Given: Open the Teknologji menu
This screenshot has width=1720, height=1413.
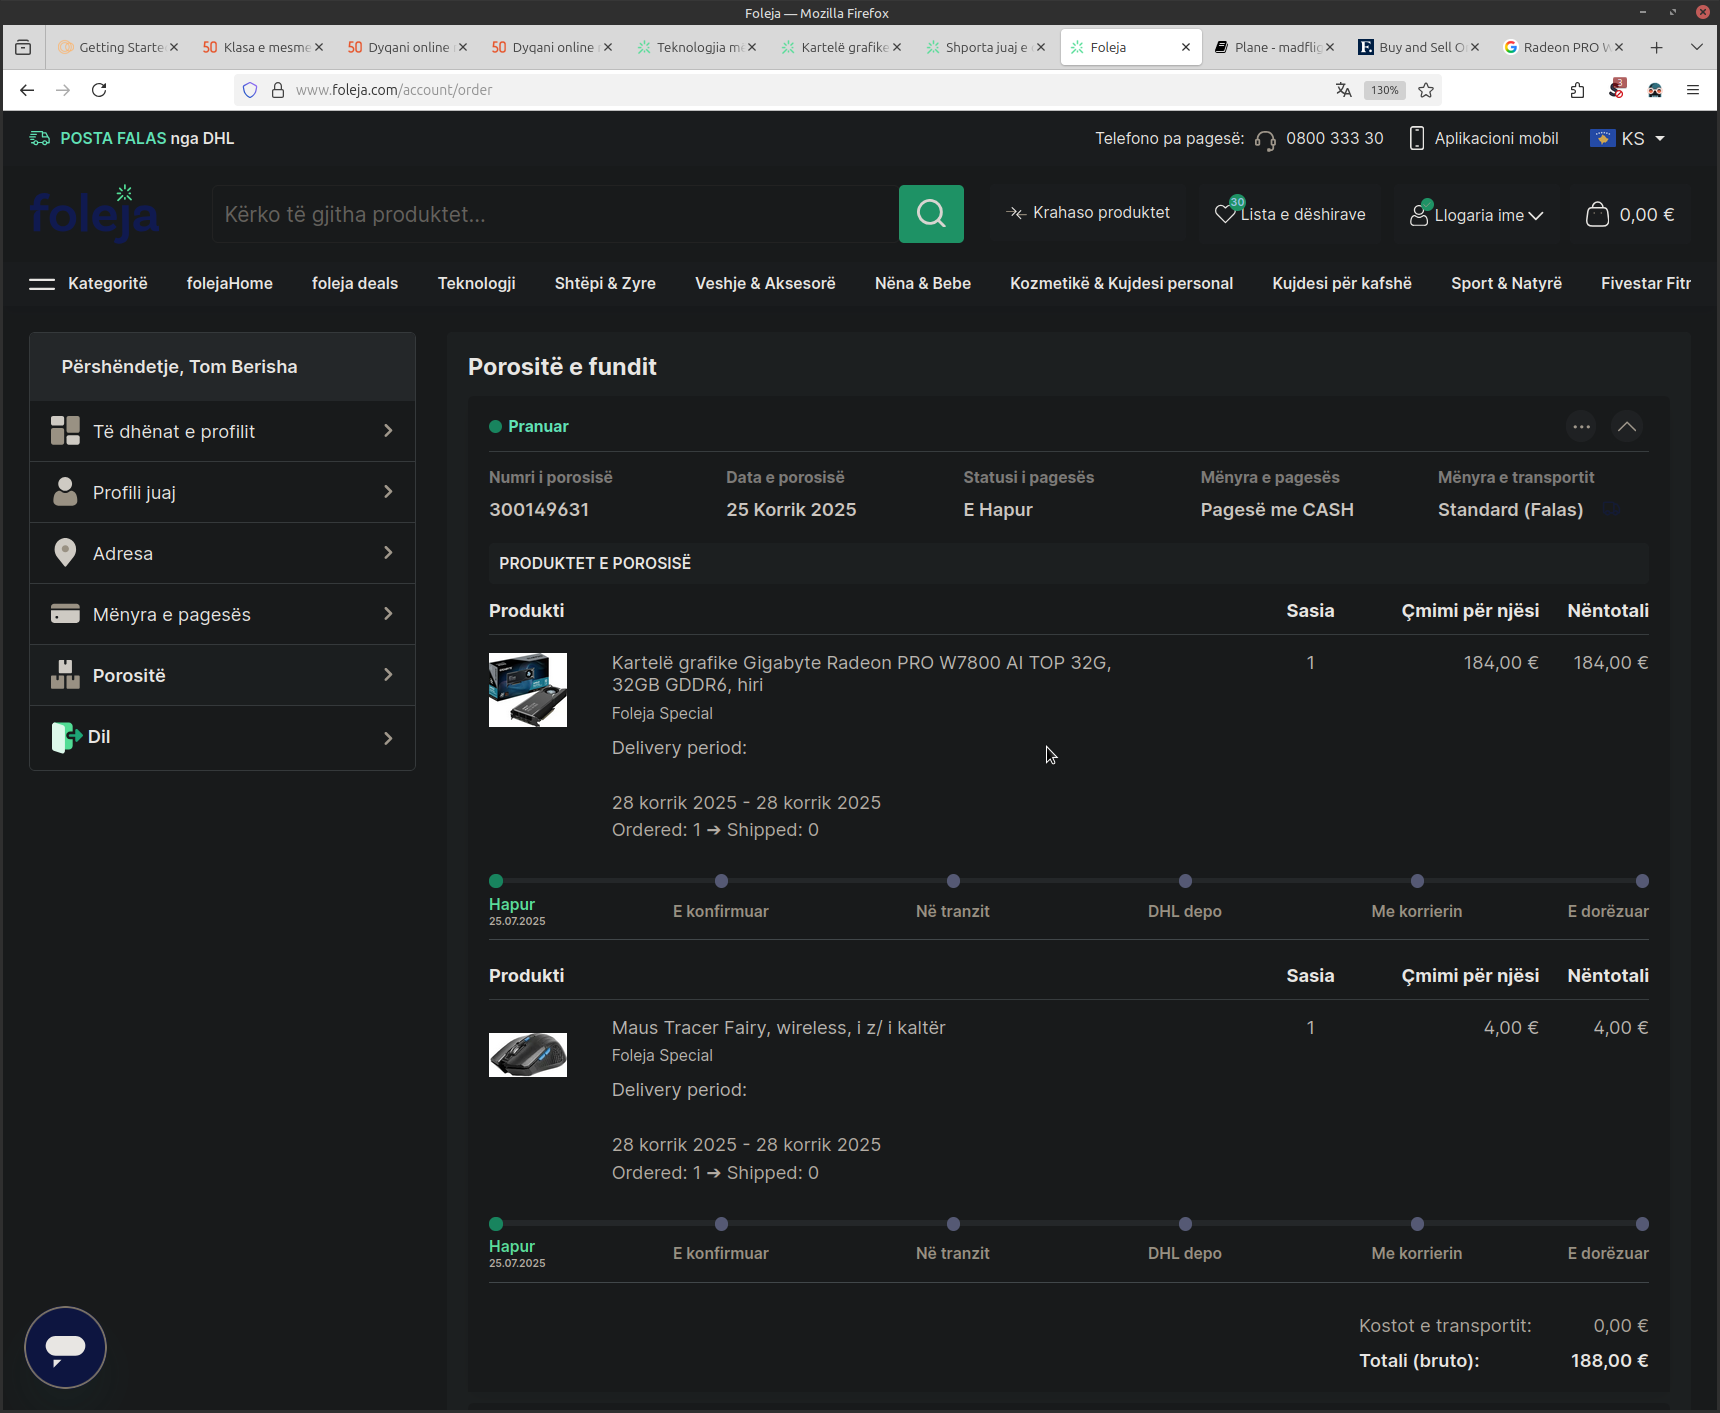Looking at the screenshot, I should (x=476, y=284).
